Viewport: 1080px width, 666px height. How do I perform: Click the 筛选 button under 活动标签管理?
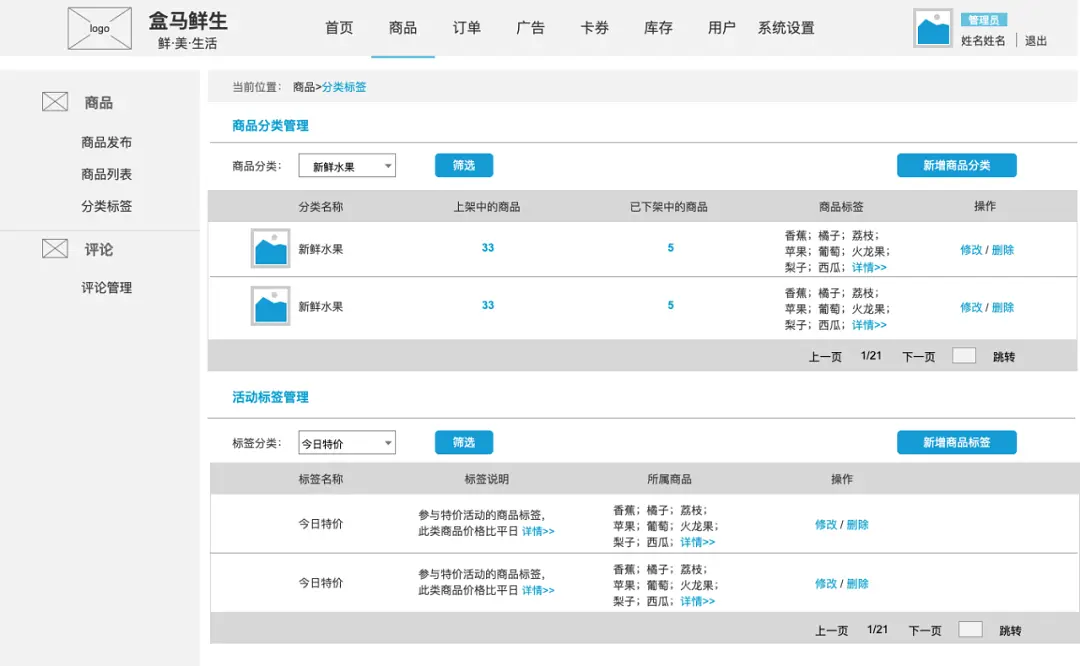click(x=463, y=442)
